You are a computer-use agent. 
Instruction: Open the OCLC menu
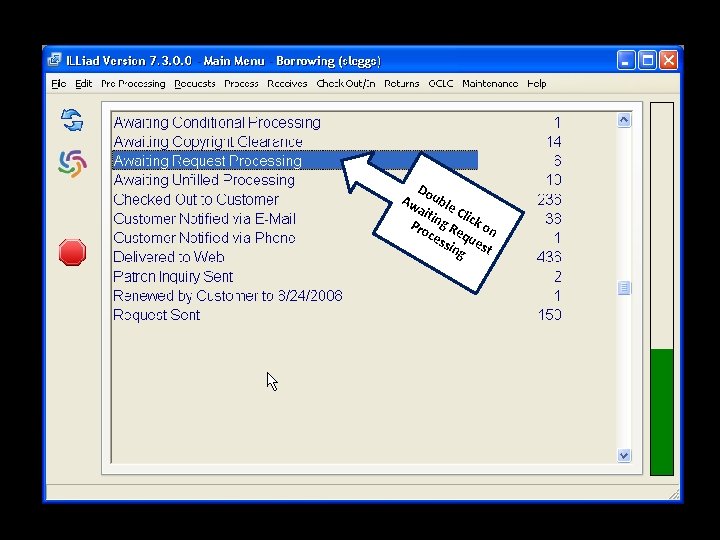click(441, 84)
